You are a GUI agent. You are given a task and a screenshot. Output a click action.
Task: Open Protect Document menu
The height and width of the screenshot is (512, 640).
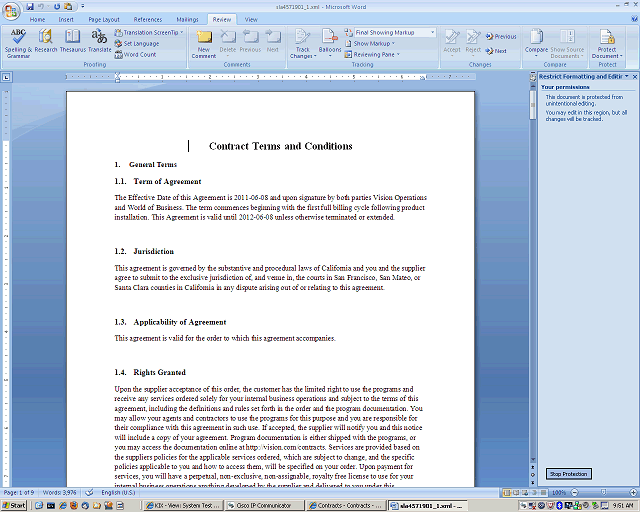click(607, 43)
